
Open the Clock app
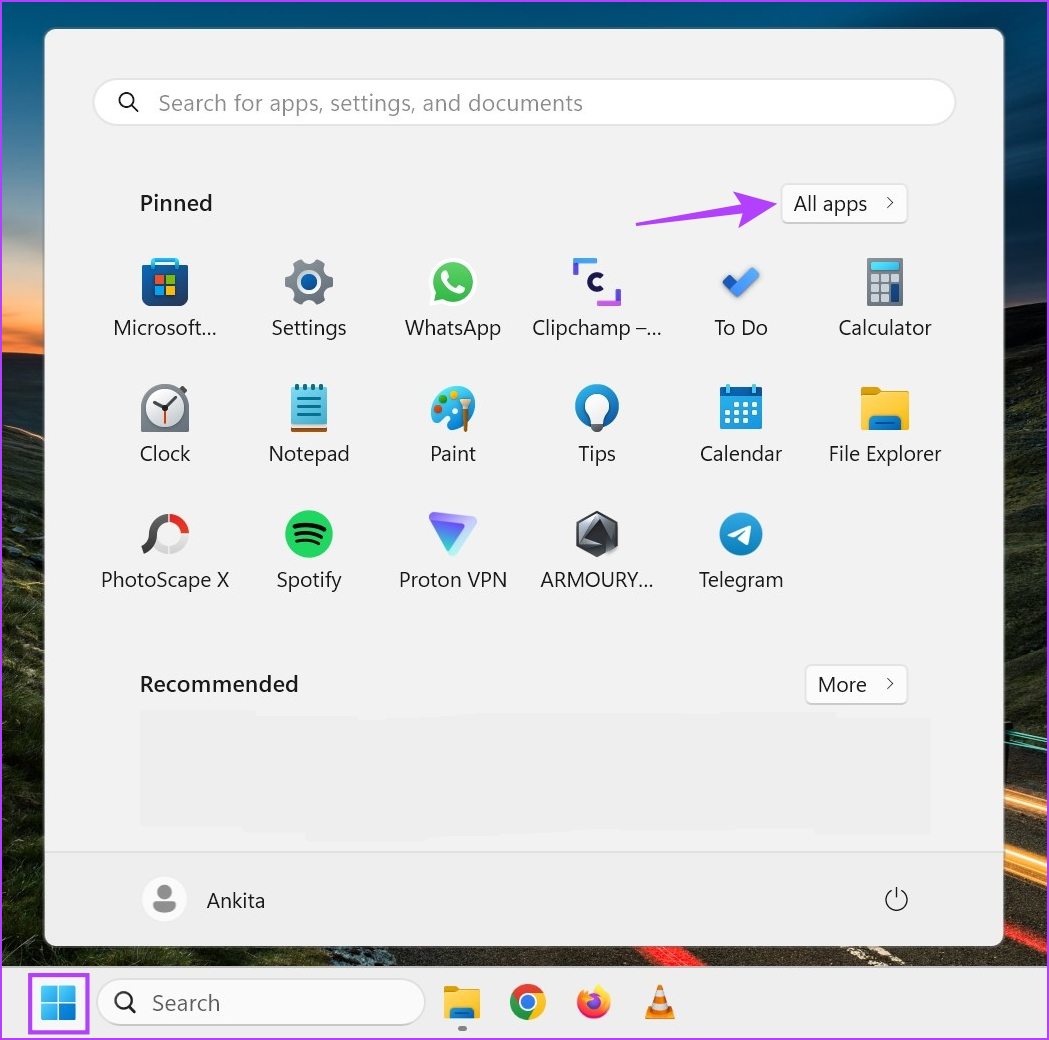click(x=165, y=424)
